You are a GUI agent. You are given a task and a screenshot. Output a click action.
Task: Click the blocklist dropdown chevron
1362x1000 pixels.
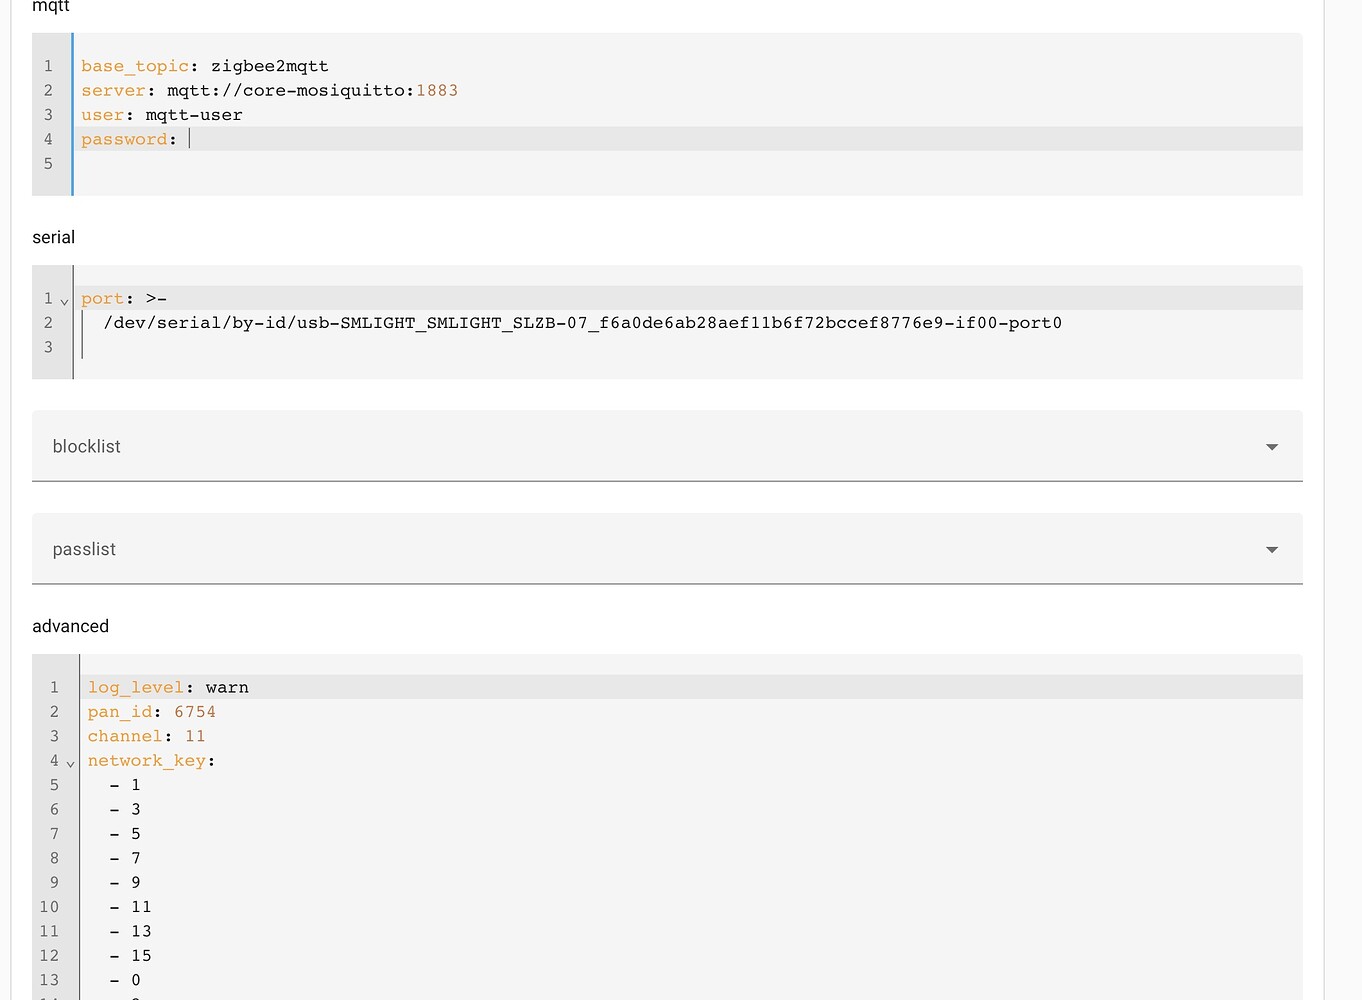1271,447
